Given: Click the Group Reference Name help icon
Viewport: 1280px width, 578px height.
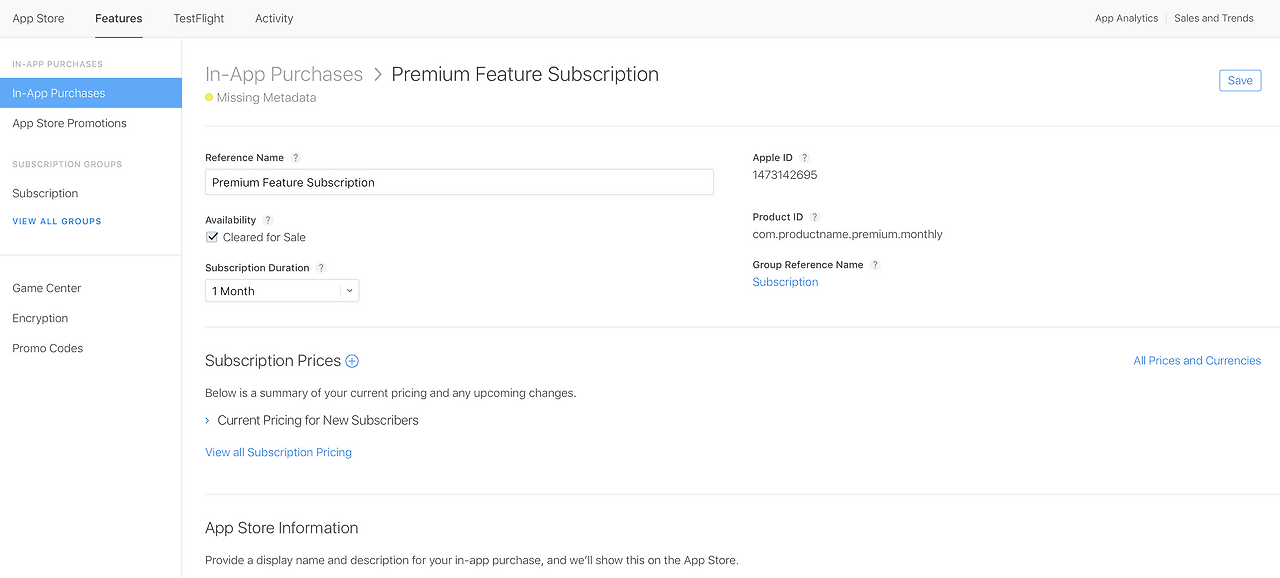Looking at the screenshot, I should click(x=875, y=265).
